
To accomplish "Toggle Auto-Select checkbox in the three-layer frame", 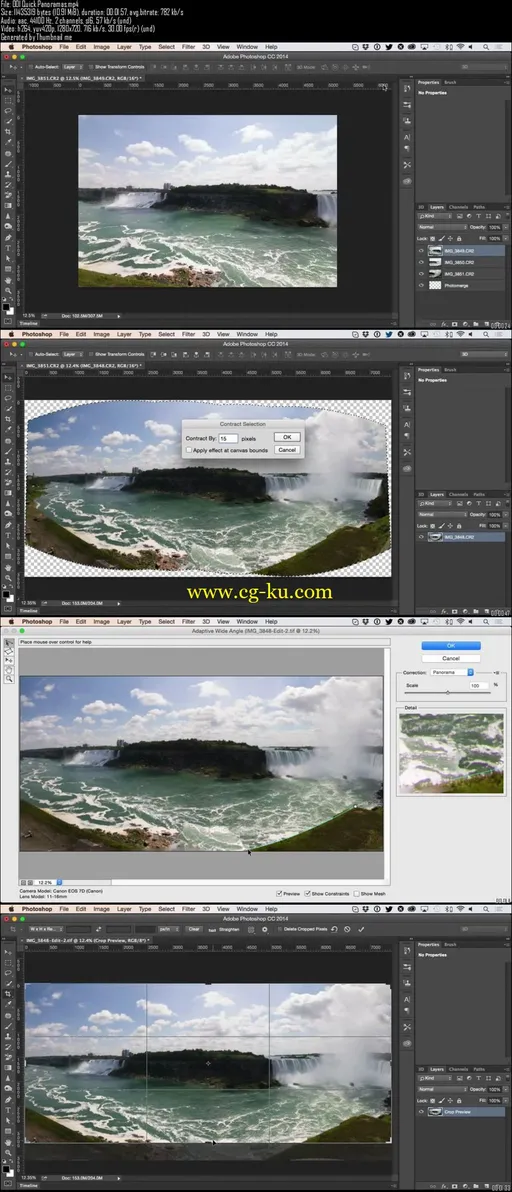I will tap(30, 67).
